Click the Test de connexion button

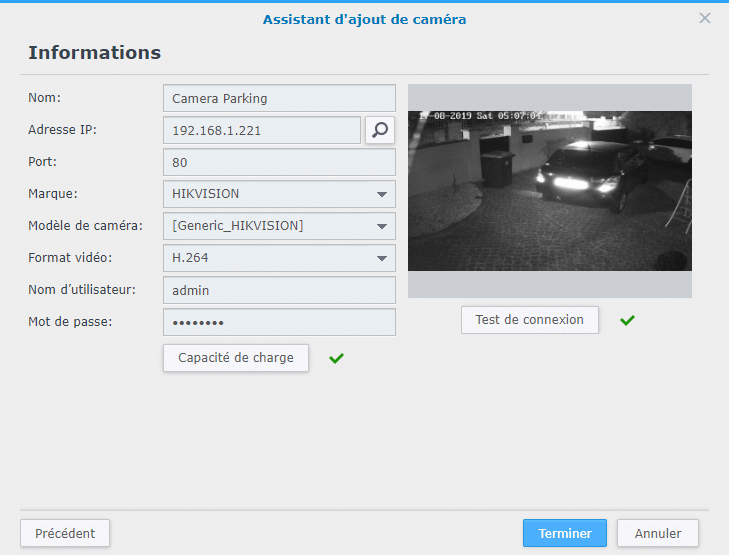coord(530,320)
